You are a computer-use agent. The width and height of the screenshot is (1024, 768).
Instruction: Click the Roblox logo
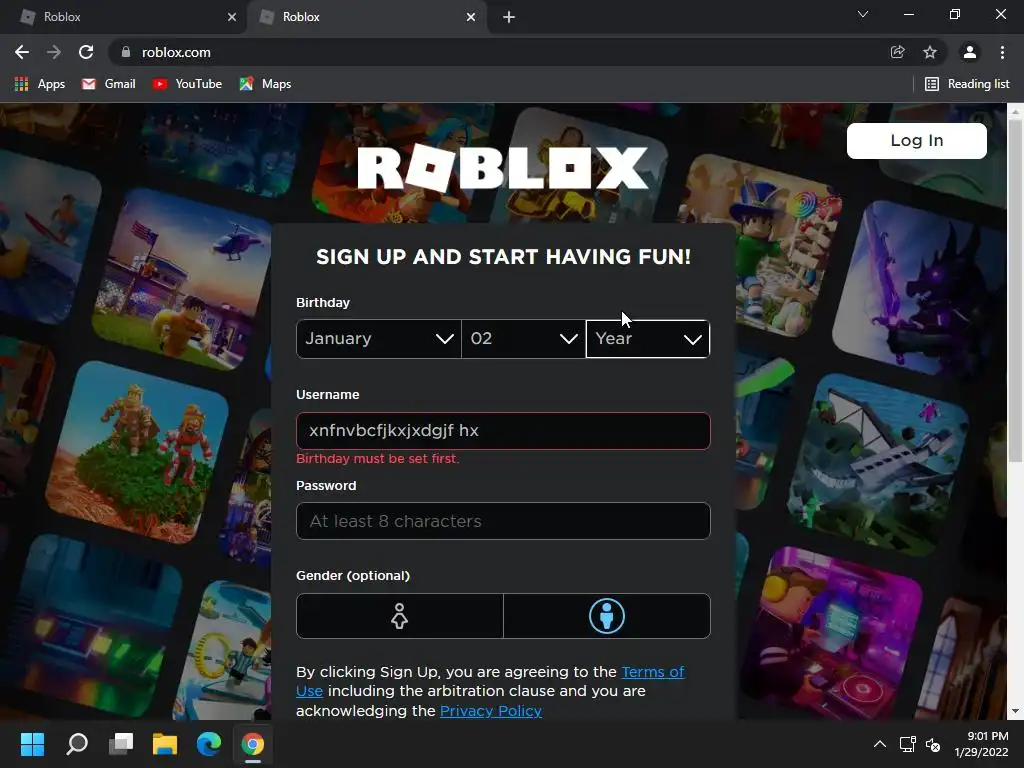pyautogui.click(x=503, y=168)
